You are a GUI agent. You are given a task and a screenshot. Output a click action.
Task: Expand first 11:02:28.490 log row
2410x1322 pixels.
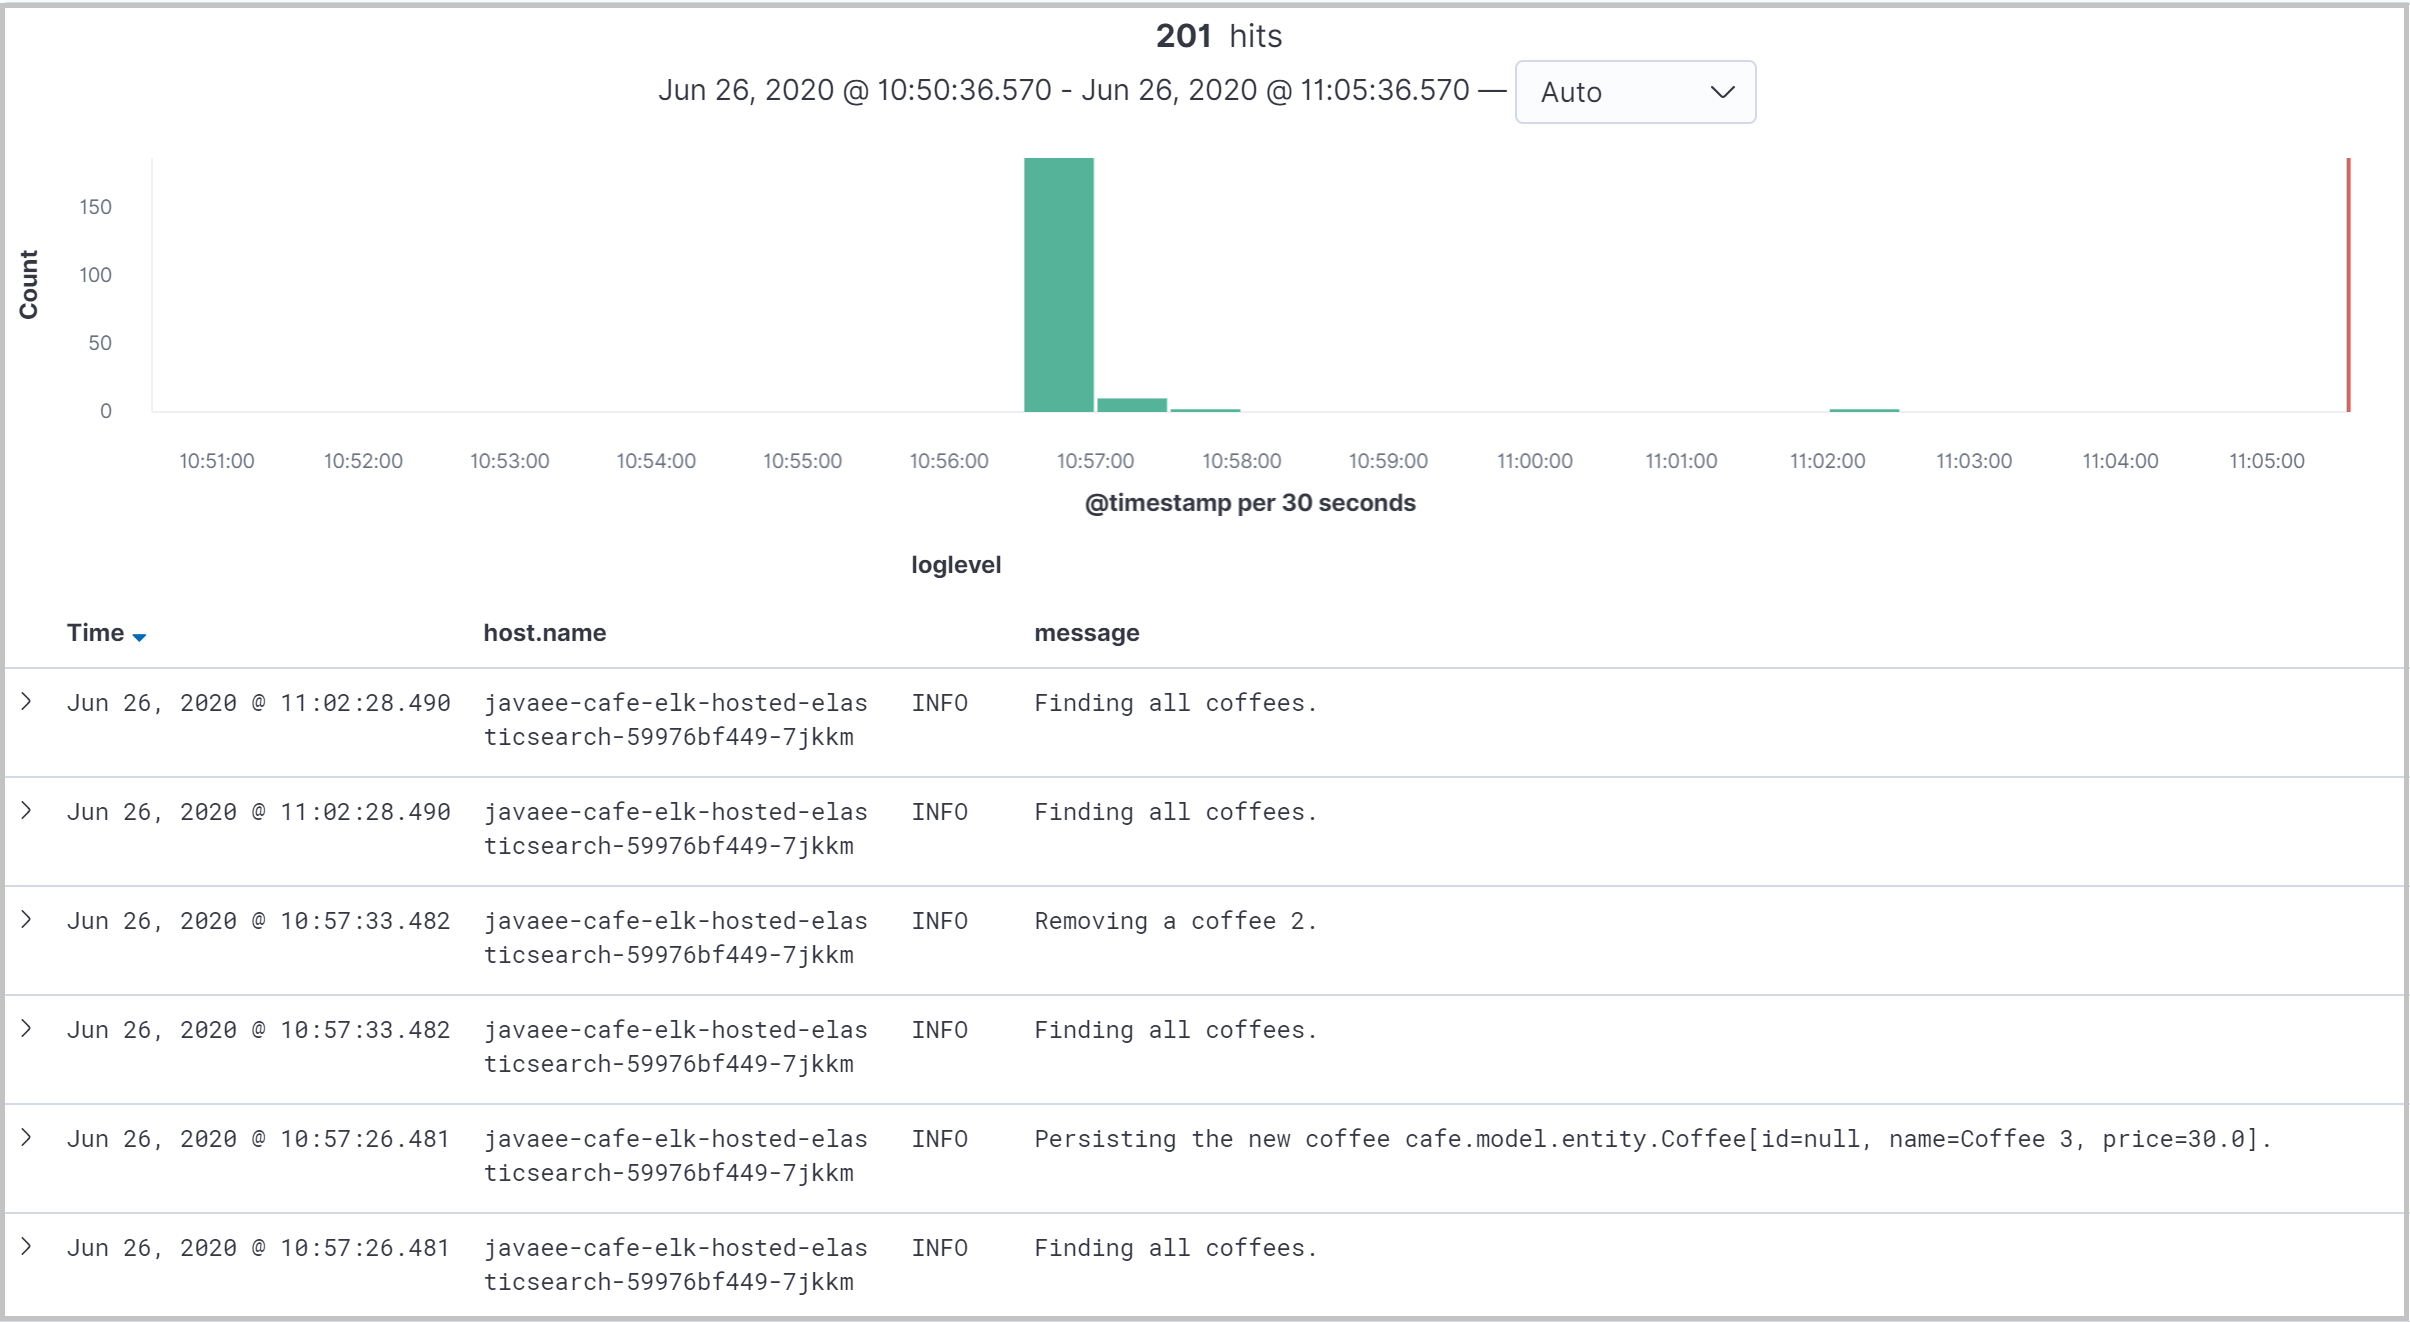coord(27,702)
